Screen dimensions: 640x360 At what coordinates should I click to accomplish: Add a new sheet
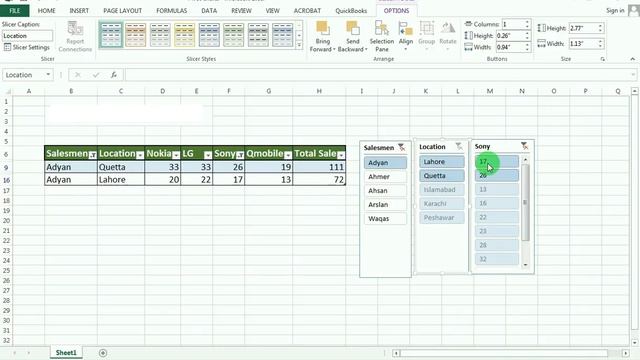(x=103, y=353)
